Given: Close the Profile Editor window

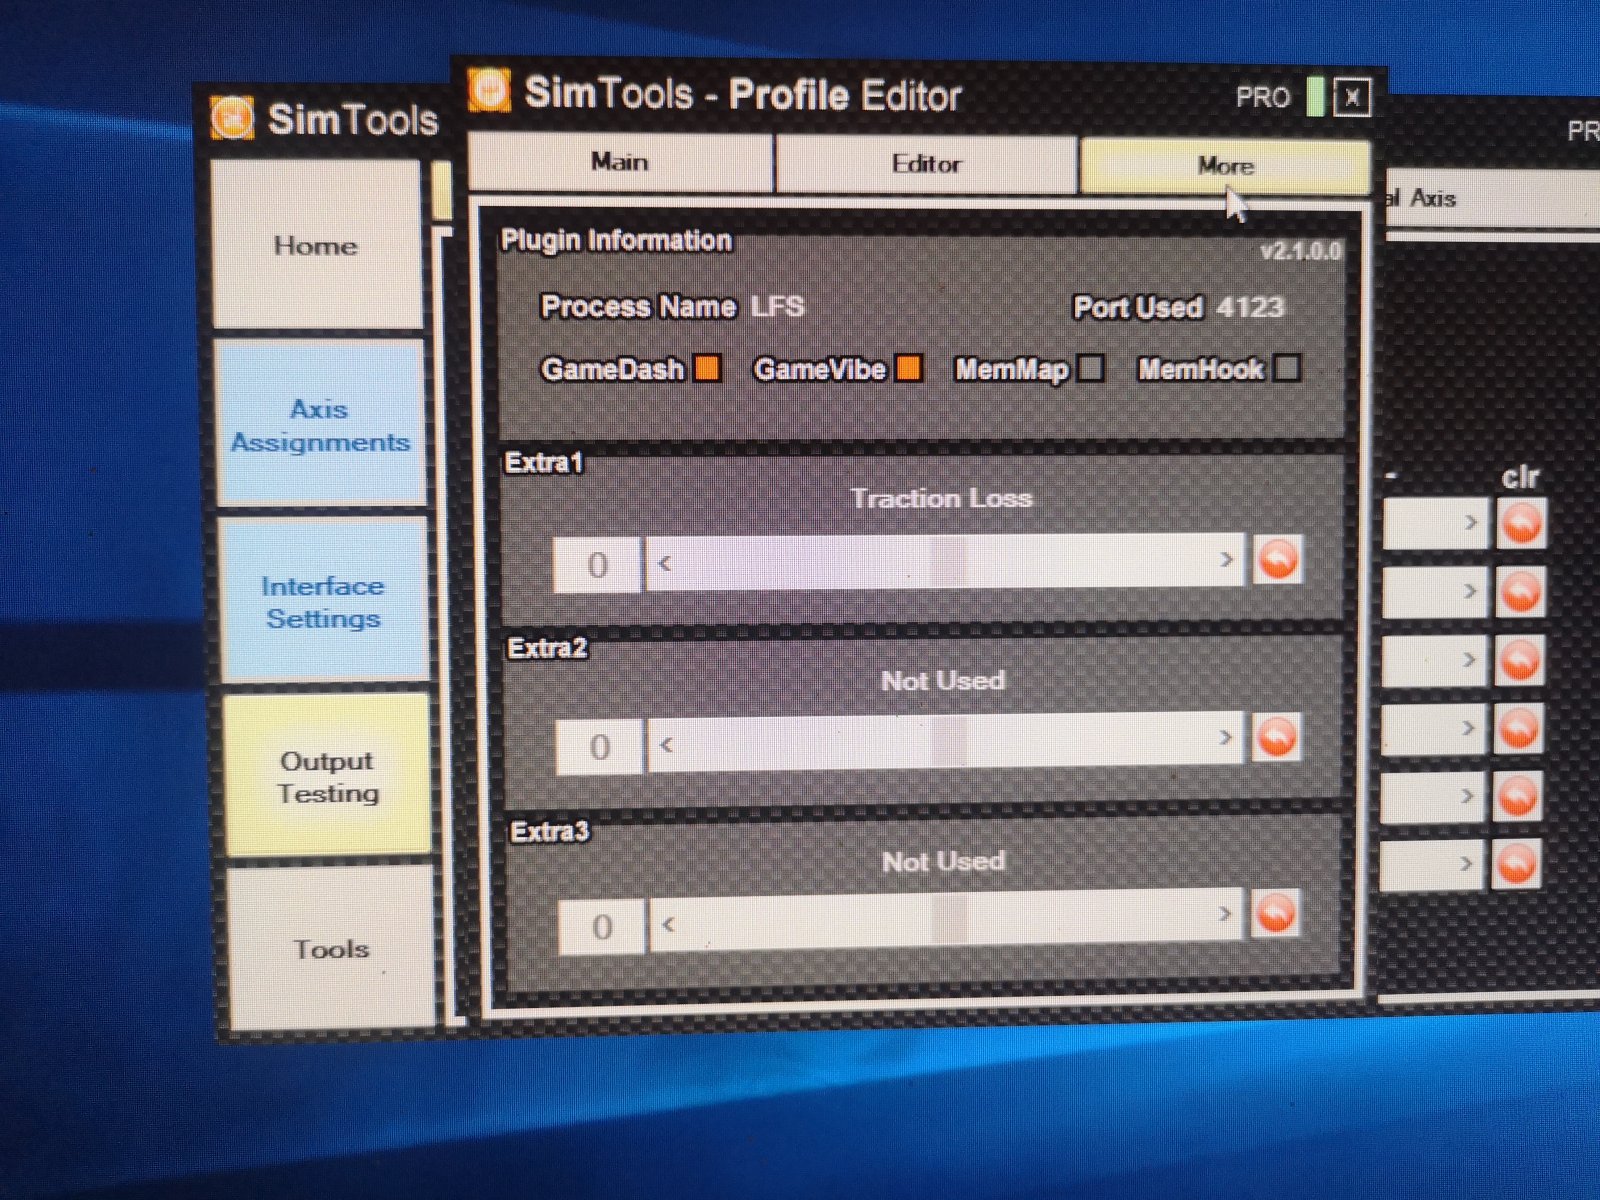Looking at the screenshot, I should pos(1352,97).
